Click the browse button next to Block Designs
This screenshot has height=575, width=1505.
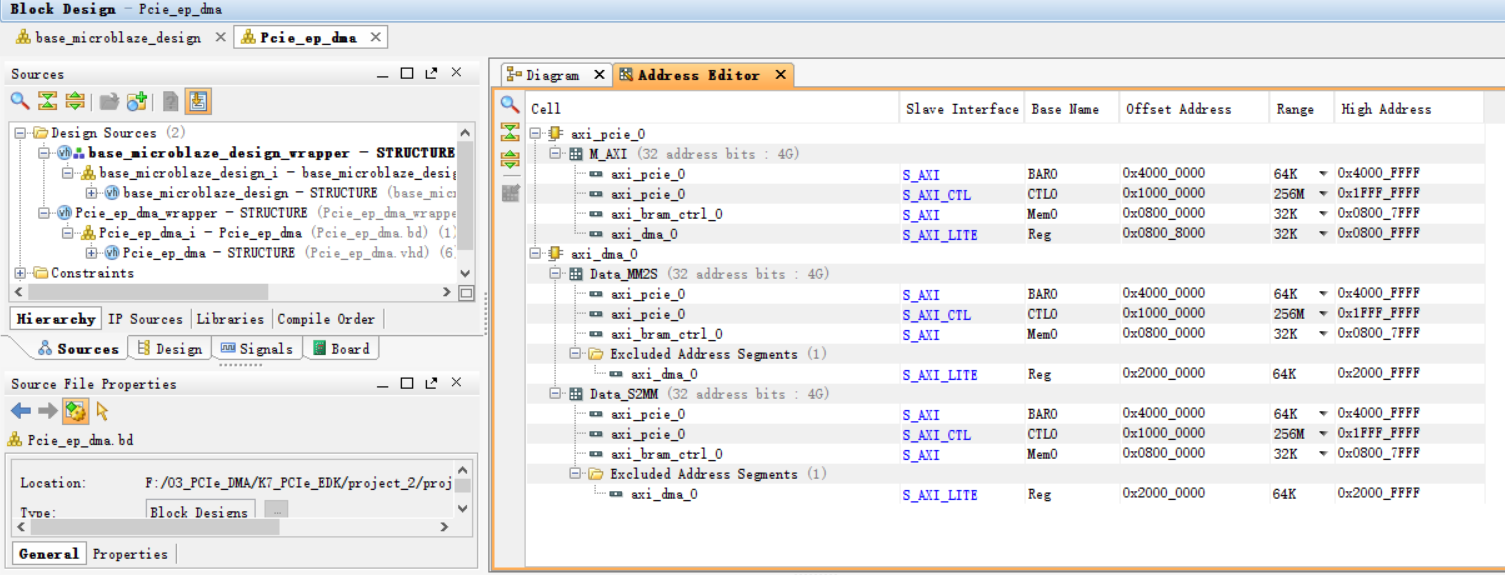pyautogui.click(x=276, y=511)
